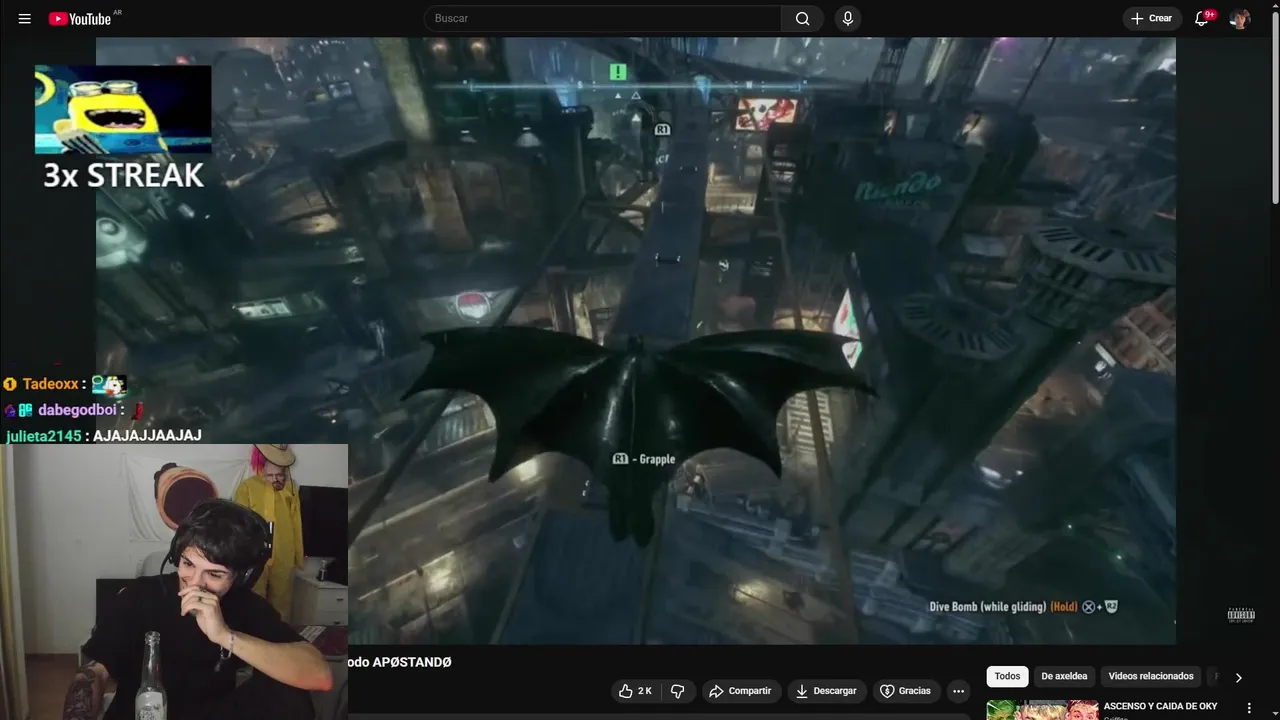This screenshot has width=1280, height=720.
Task: Like the video with thumbs up
Action: point(636,691)
